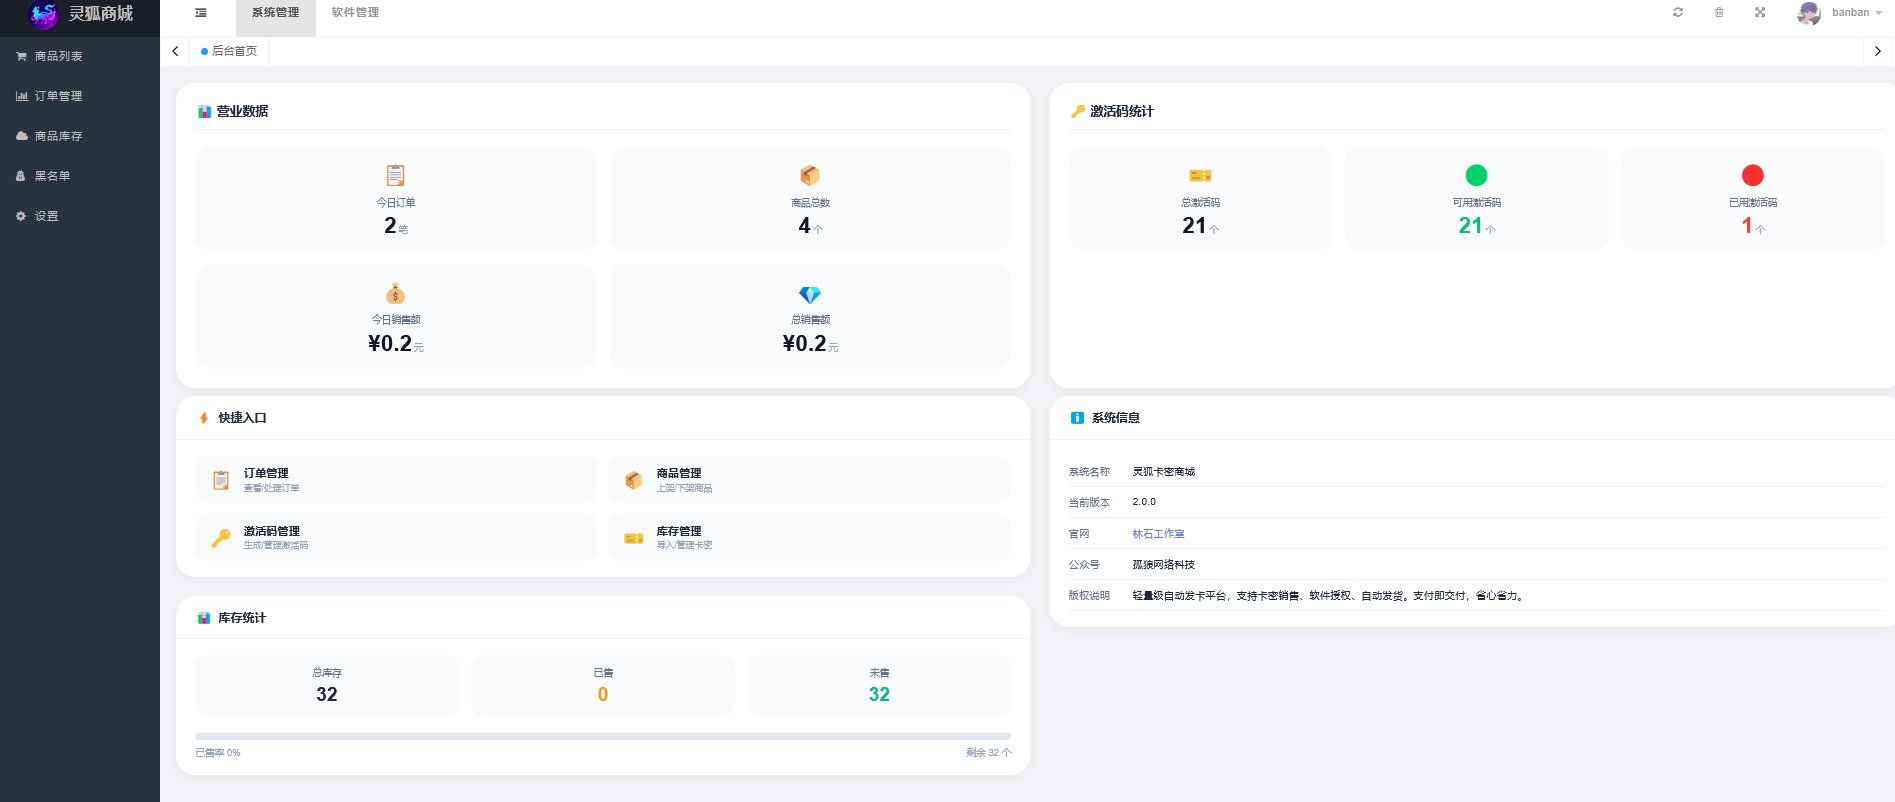Open 商品库存 in the sidebar
The width and height of the screenshot is (1895, 802).
point(80,136)
